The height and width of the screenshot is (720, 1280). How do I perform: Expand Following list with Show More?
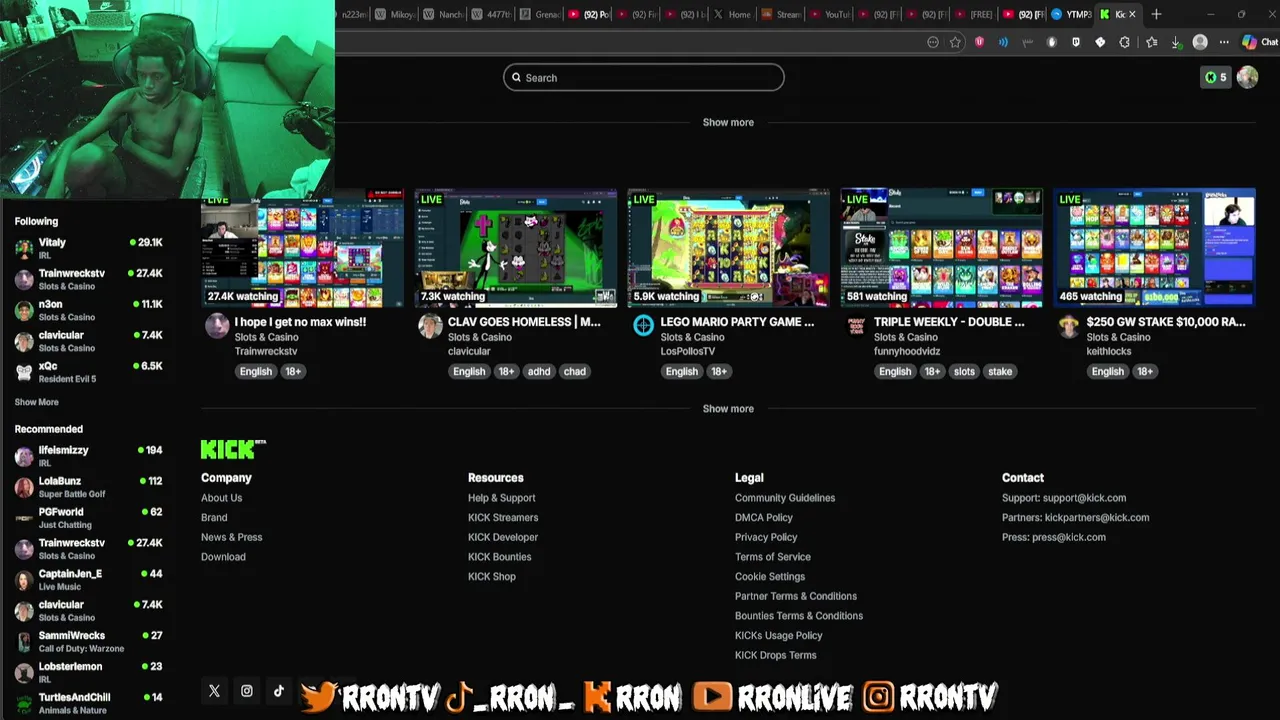point(36,402)
